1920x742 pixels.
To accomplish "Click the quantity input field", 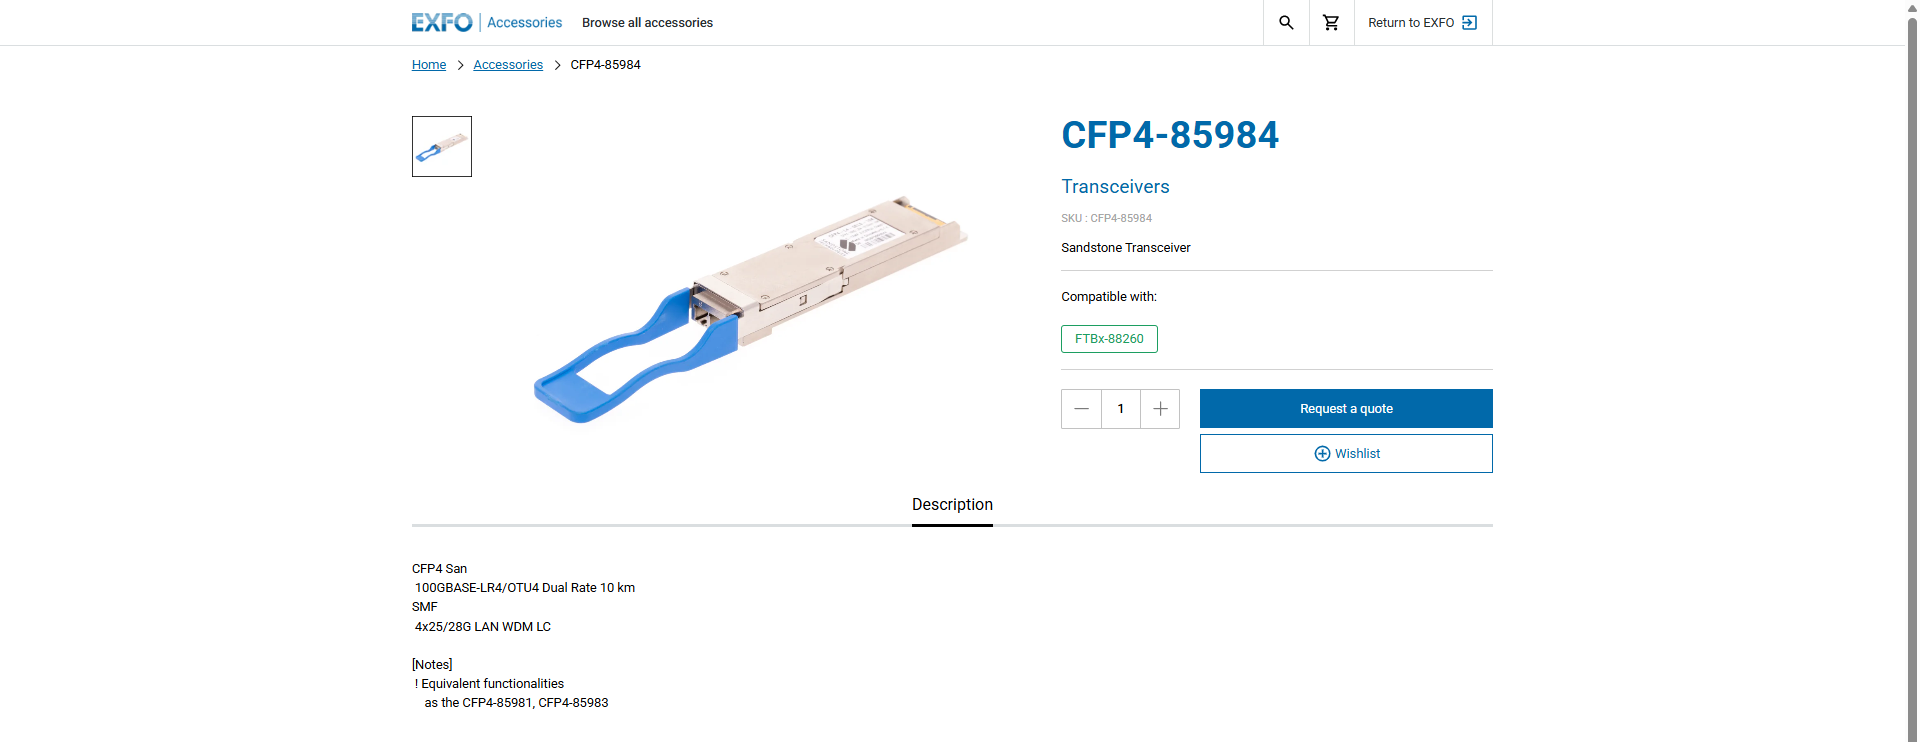I will click(1121, 409).
